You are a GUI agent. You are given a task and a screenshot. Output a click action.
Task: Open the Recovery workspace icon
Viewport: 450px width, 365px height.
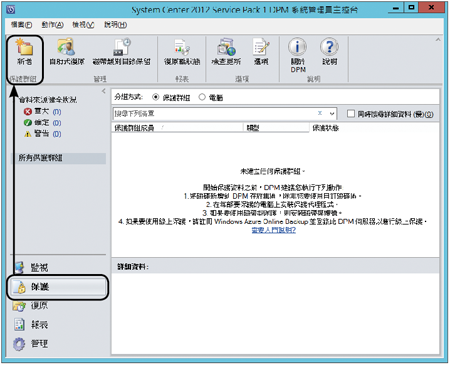[19, 305]
